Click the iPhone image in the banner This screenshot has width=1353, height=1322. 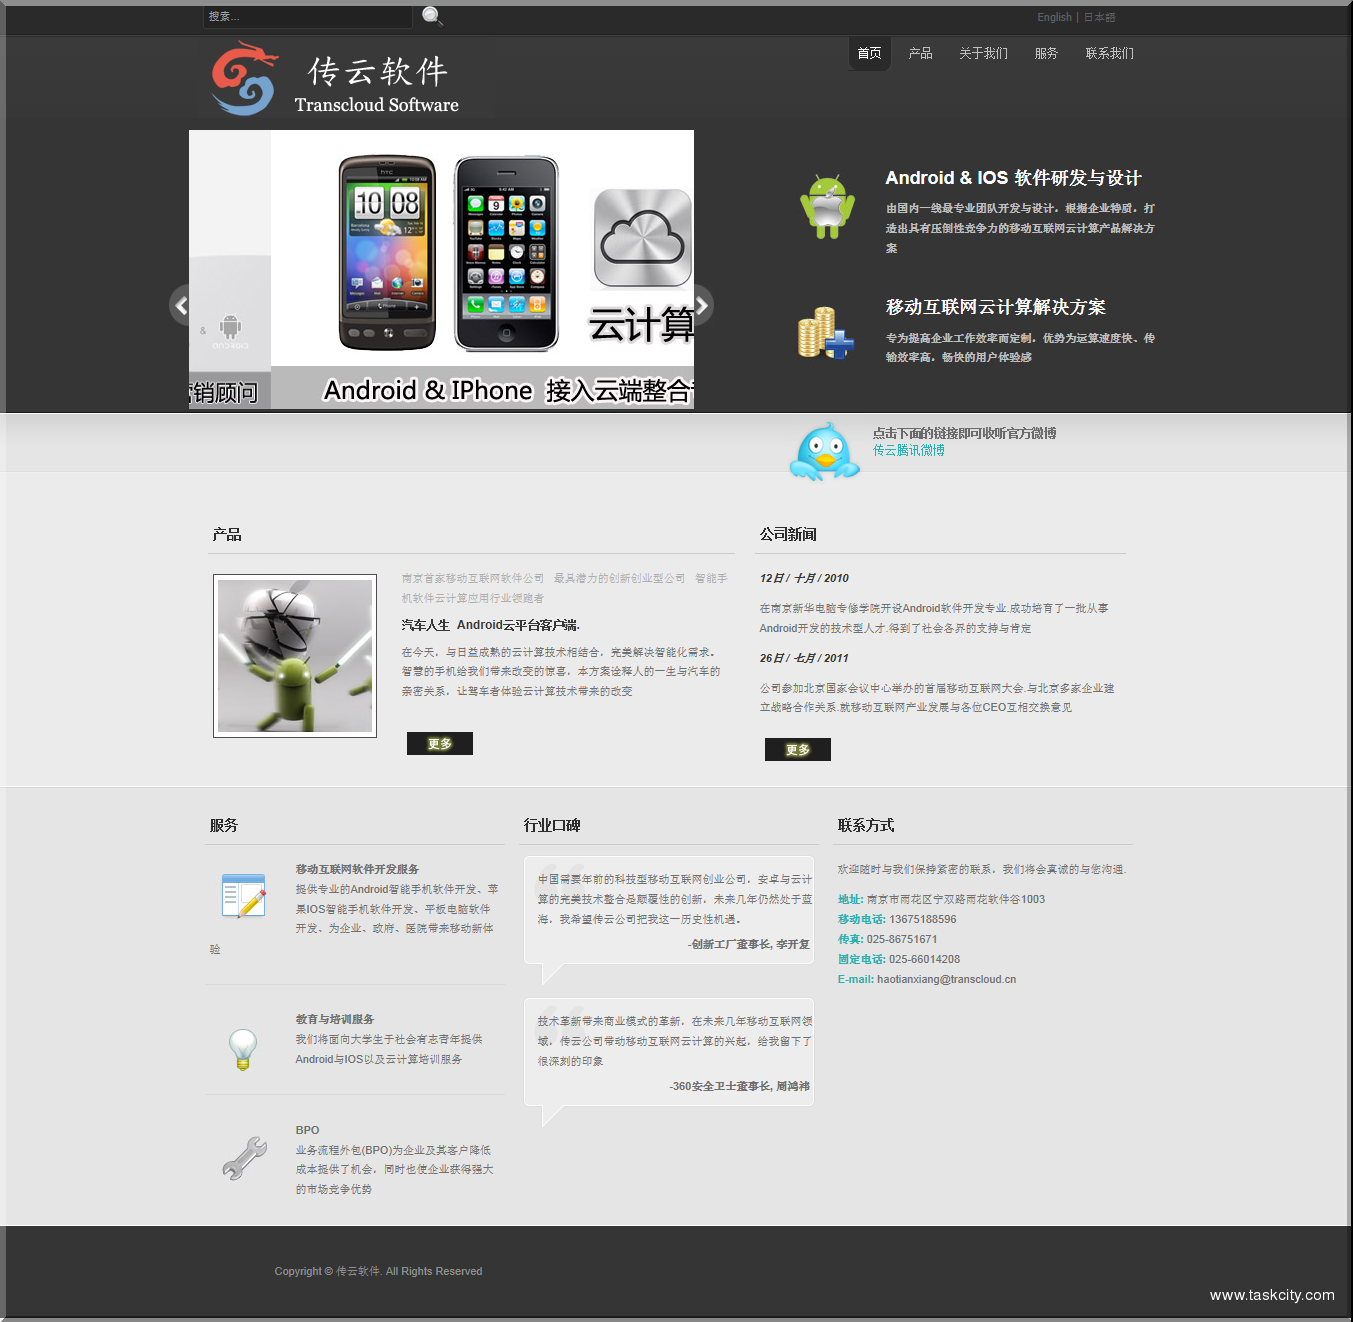506,253
